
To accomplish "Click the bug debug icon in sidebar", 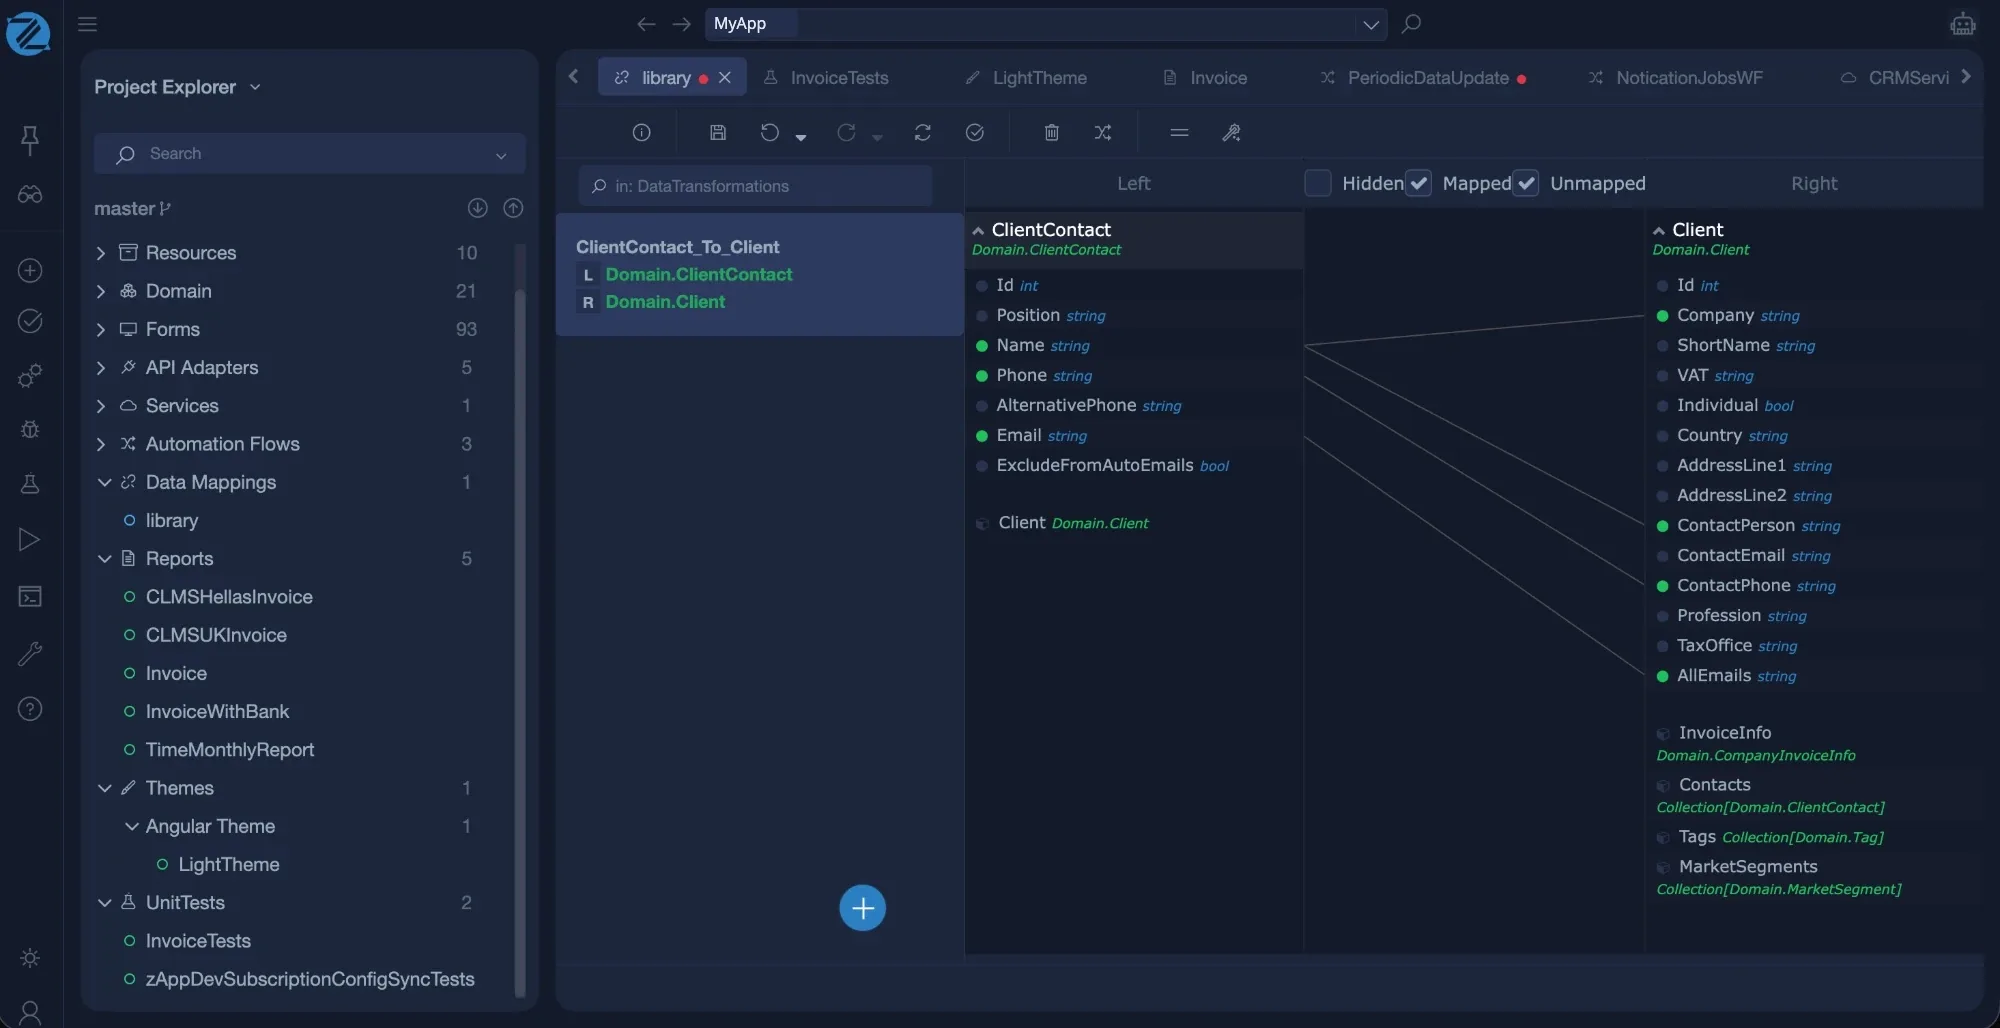I will 30,429.
